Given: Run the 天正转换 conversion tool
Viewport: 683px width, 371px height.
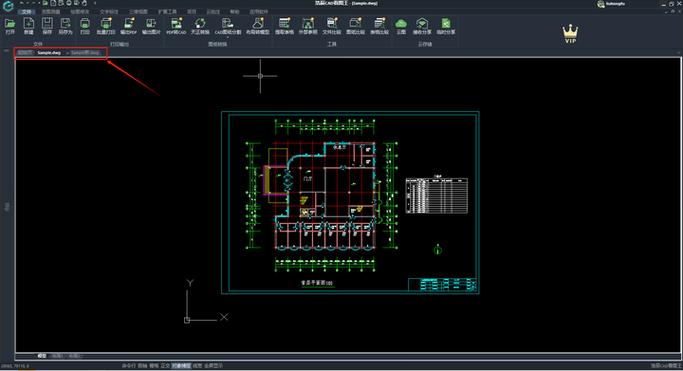Looking at the screenshot, I should tap(200, 26).
